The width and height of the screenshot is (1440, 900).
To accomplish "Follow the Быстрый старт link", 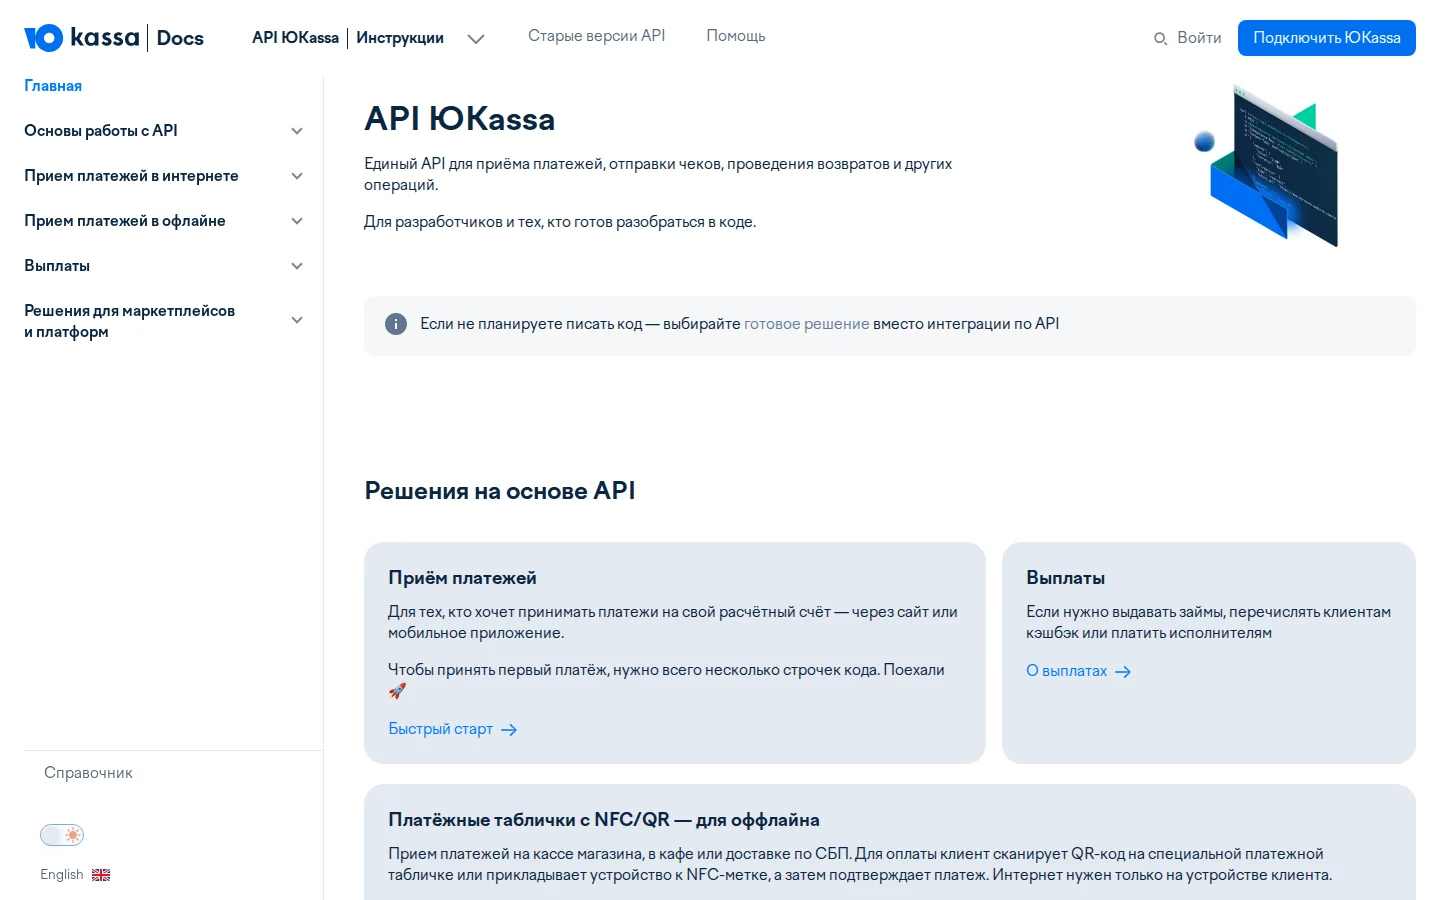I will 440,729.
